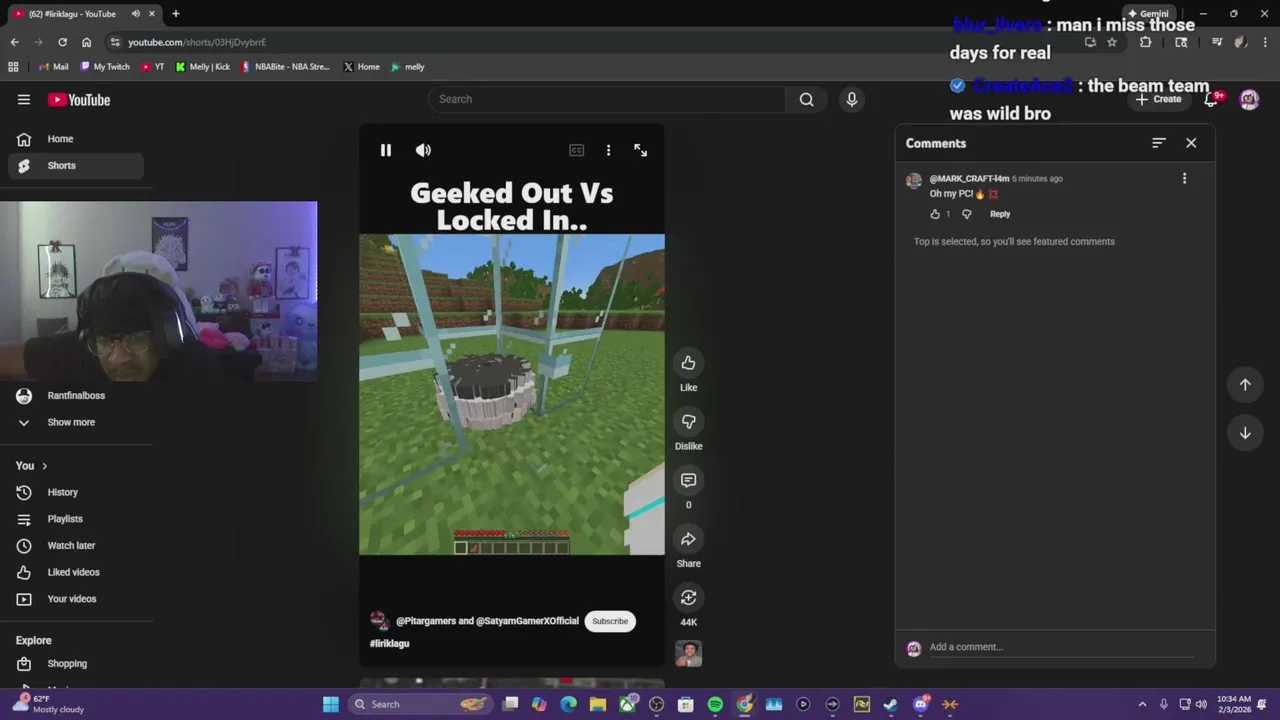Click the YouTube search magnifier button
The height and width of the screenshot is (720, 1280).
click(807, 99)
